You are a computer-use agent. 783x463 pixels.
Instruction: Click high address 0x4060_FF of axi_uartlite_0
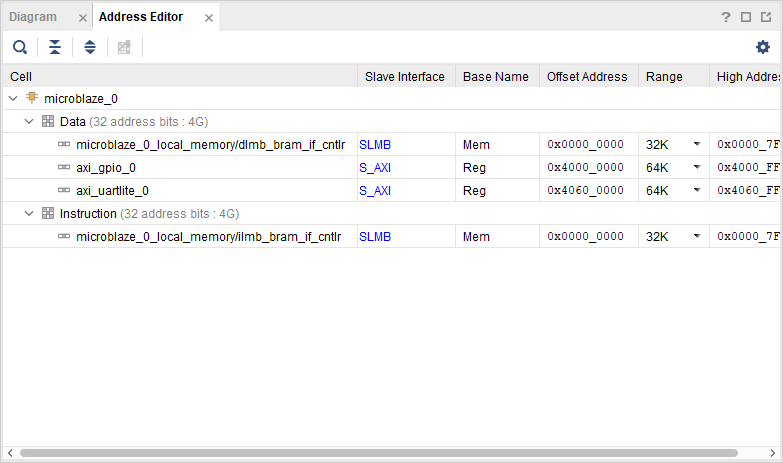(748, 190)
